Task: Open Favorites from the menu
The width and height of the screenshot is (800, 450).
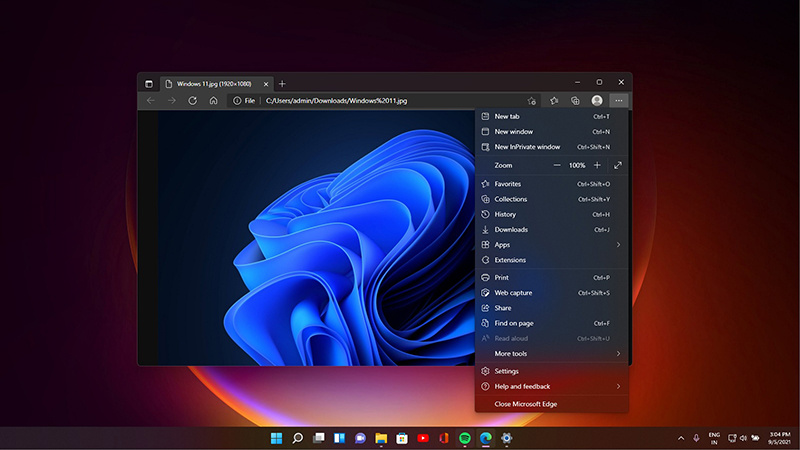Action: pyautogui.click(x=552, y=184)
